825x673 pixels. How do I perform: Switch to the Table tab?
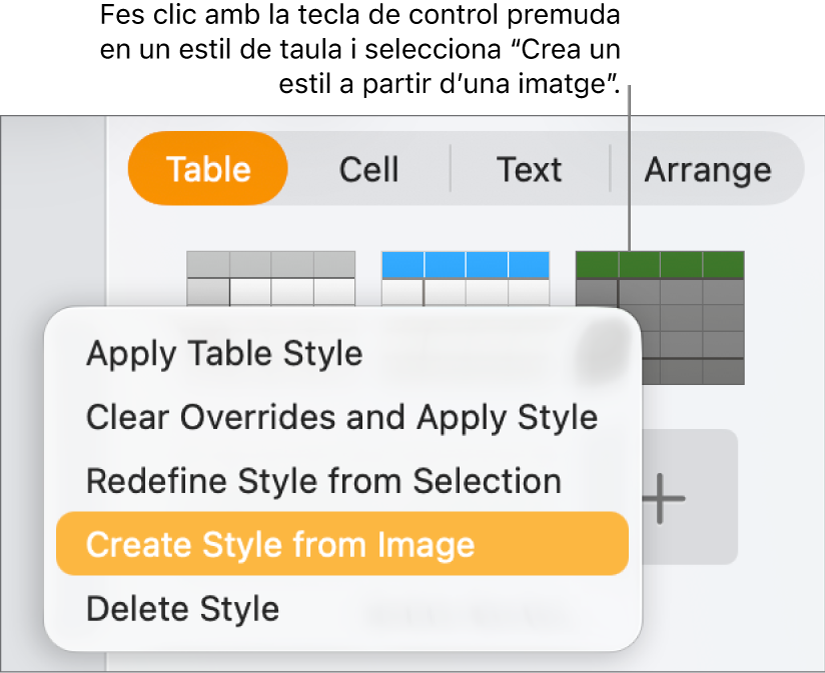click(x=208, y=169)
